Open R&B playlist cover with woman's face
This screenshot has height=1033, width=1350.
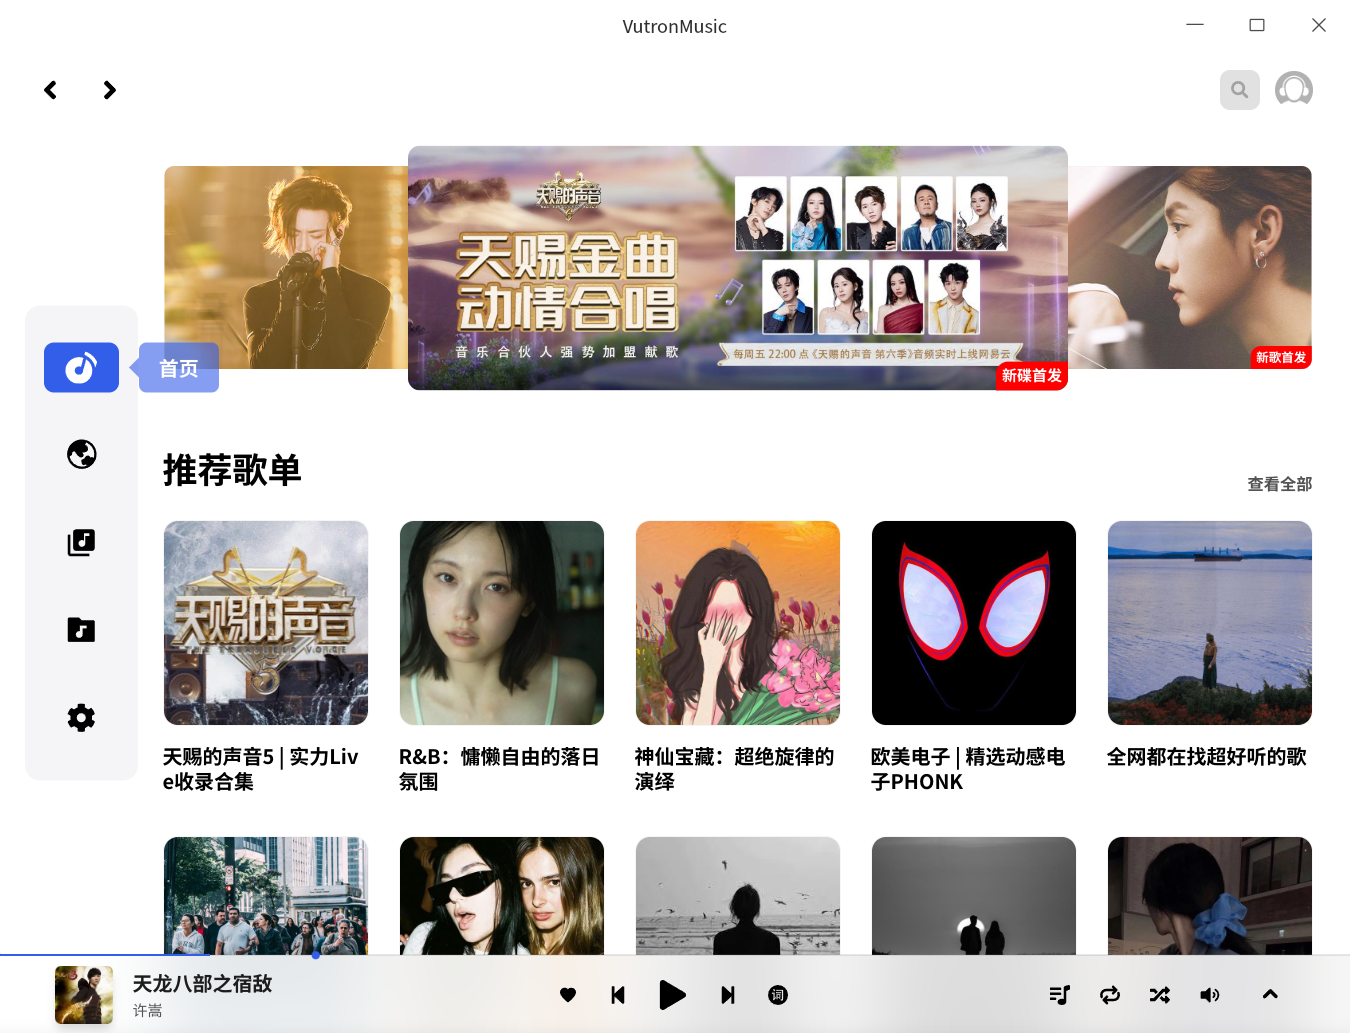[x=502, y=623]
